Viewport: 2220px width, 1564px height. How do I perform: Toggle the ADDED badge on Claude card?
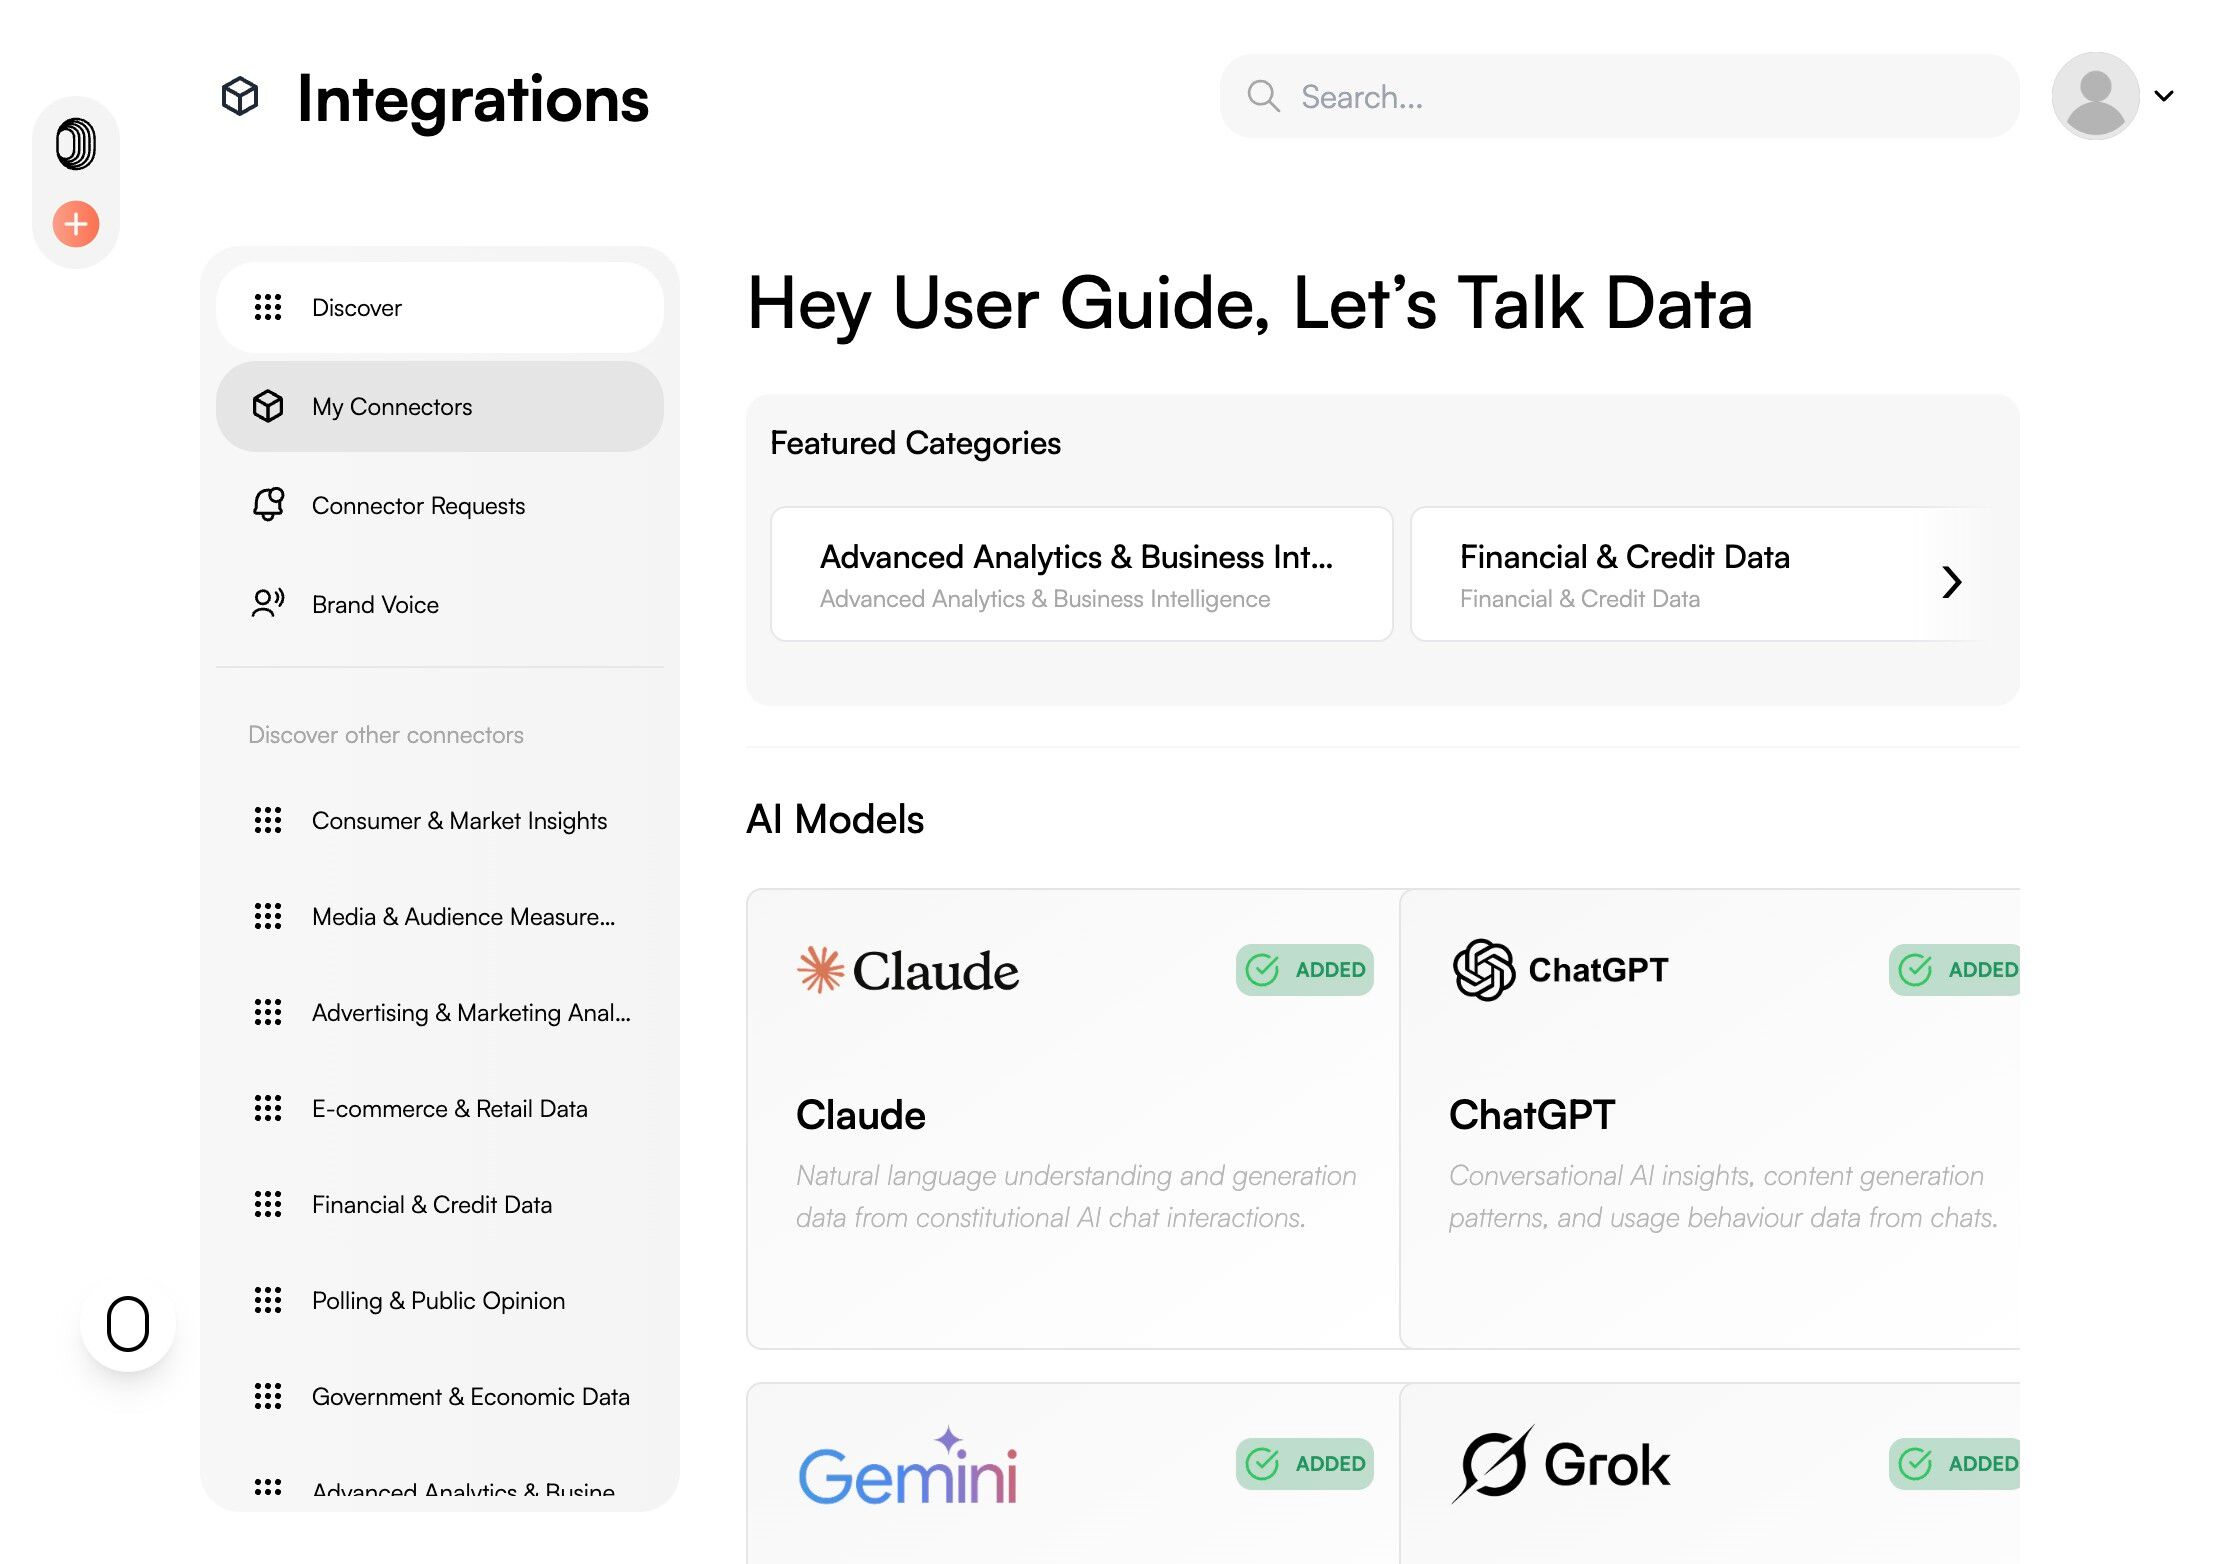[1304, 970]
